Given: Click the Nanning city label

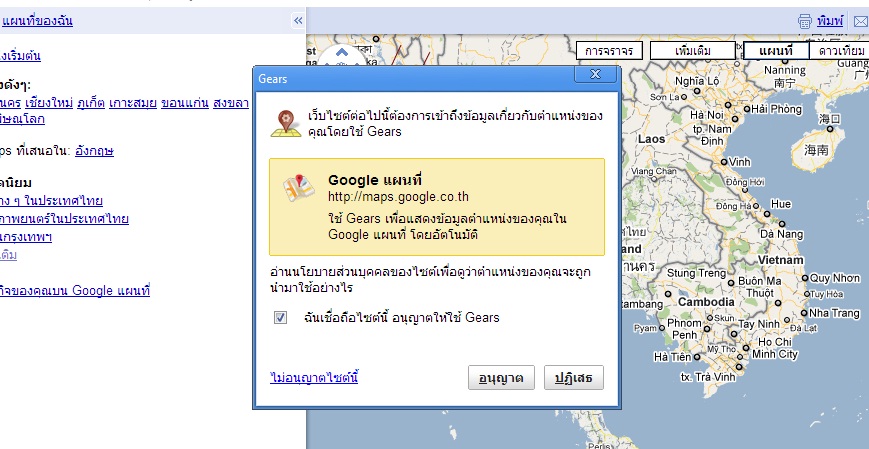Looking at the screenshot, I should tap(785, 70).
